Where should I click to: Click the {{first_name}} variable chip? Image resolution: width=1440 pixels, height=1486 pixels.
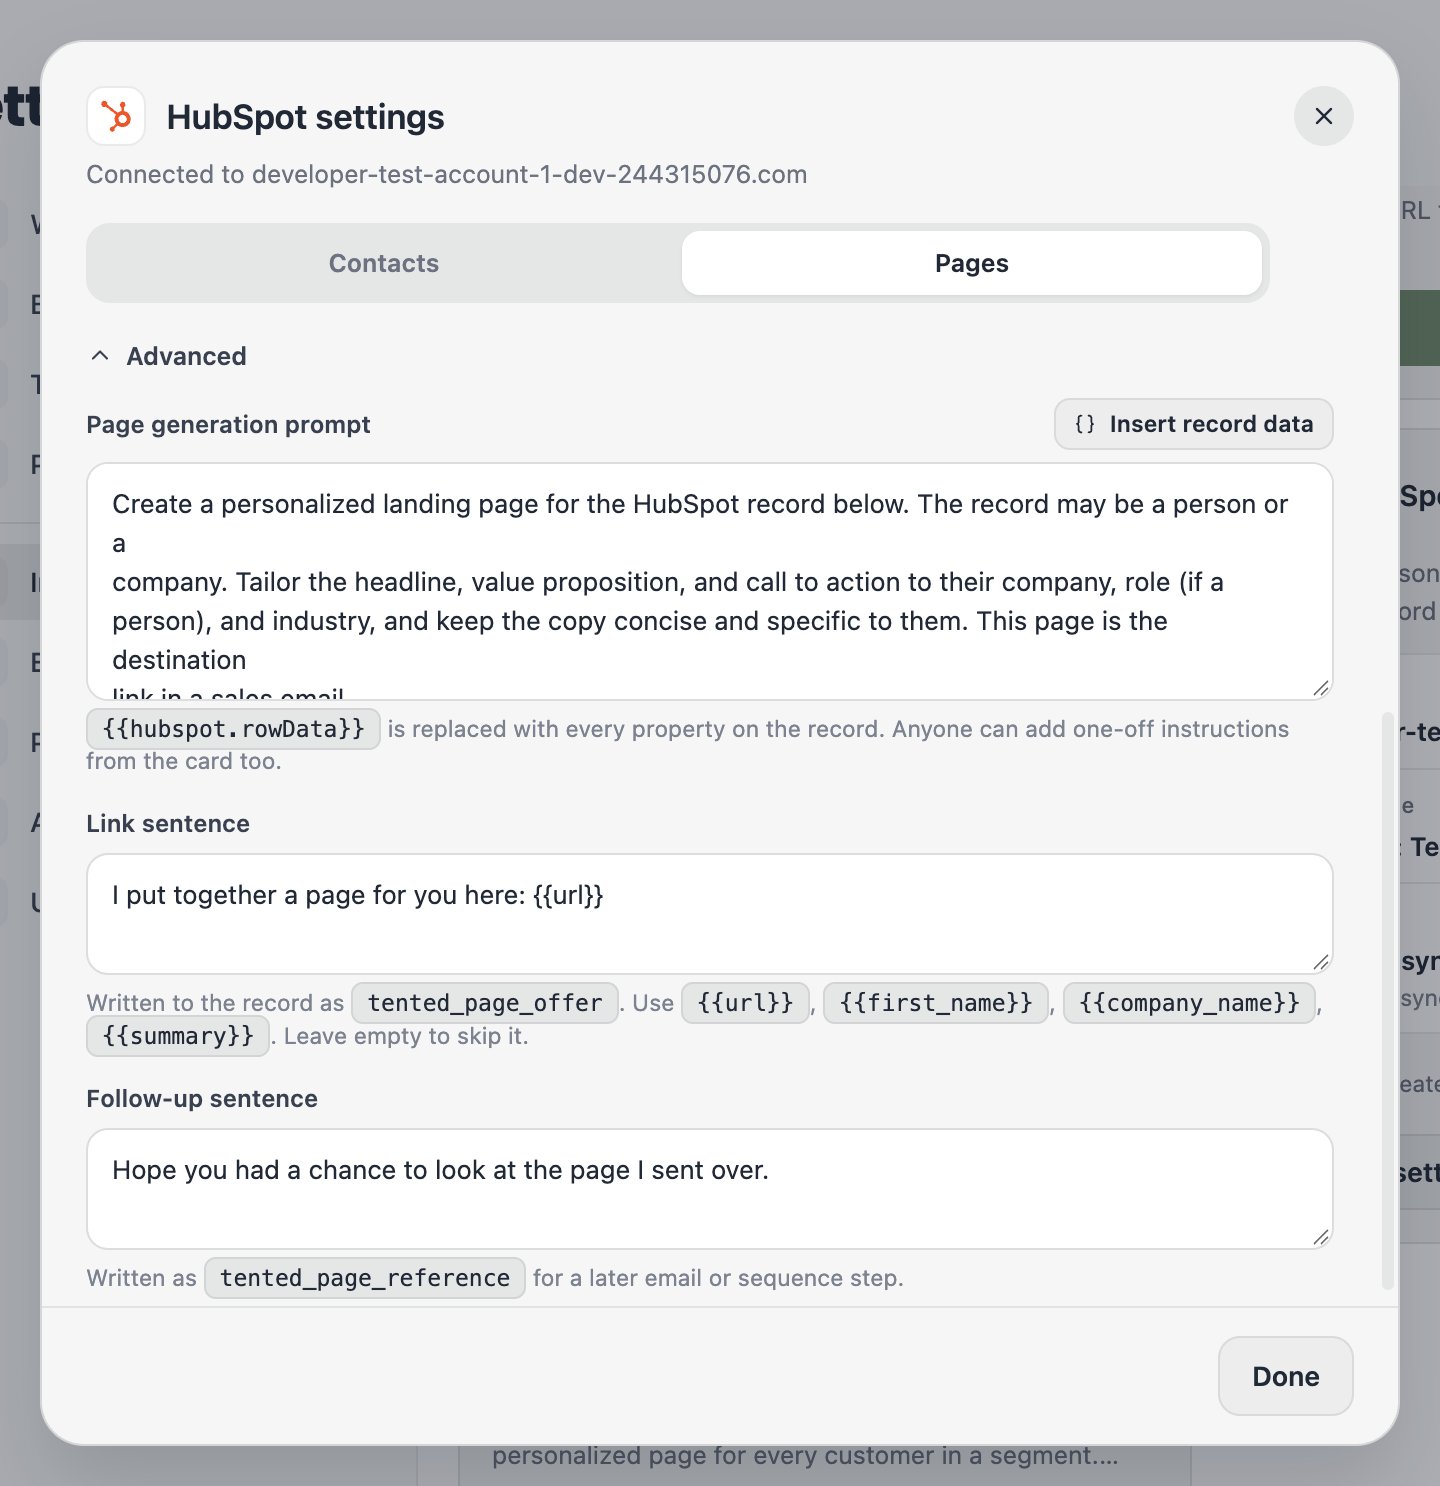935,1003
